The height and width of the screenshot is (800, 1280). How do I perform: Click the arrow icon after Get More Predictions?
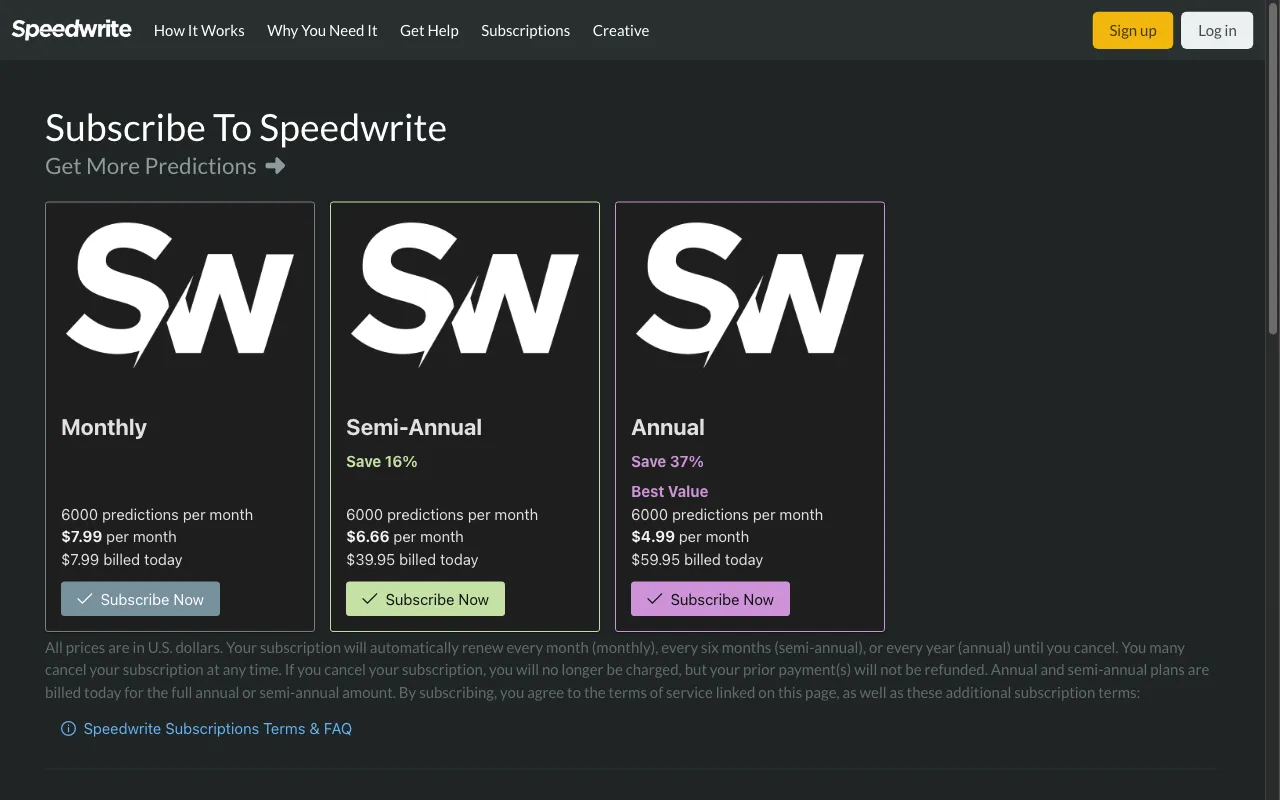pyautogui.click(x=275, y=166)
